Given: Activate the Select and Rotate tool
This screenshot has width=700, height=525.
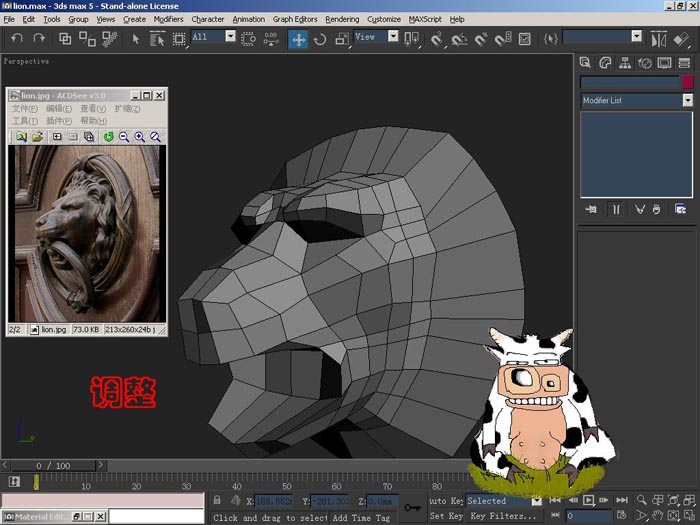Looking at the screenshot, I should tap(320, 39).
